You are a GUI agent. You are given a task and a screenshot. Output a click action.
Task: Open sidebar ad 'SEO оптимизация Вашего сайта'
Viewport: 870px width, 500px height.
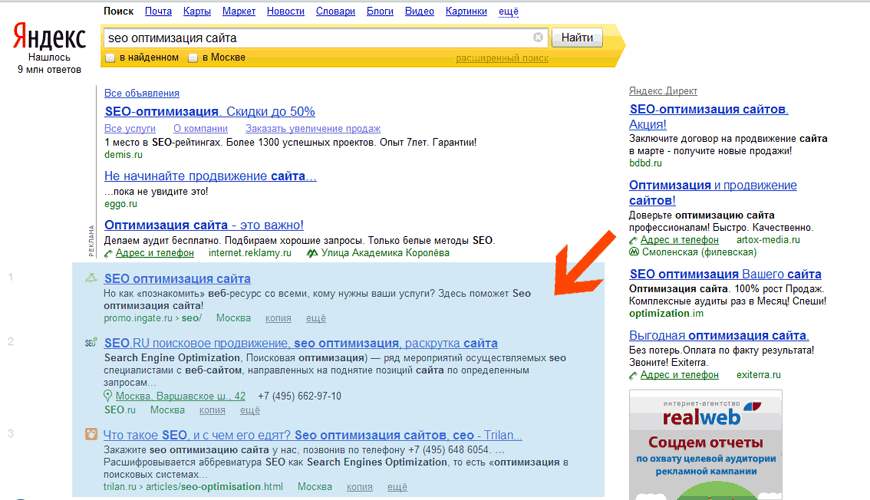pyautogui.click(x=725, y=274)
